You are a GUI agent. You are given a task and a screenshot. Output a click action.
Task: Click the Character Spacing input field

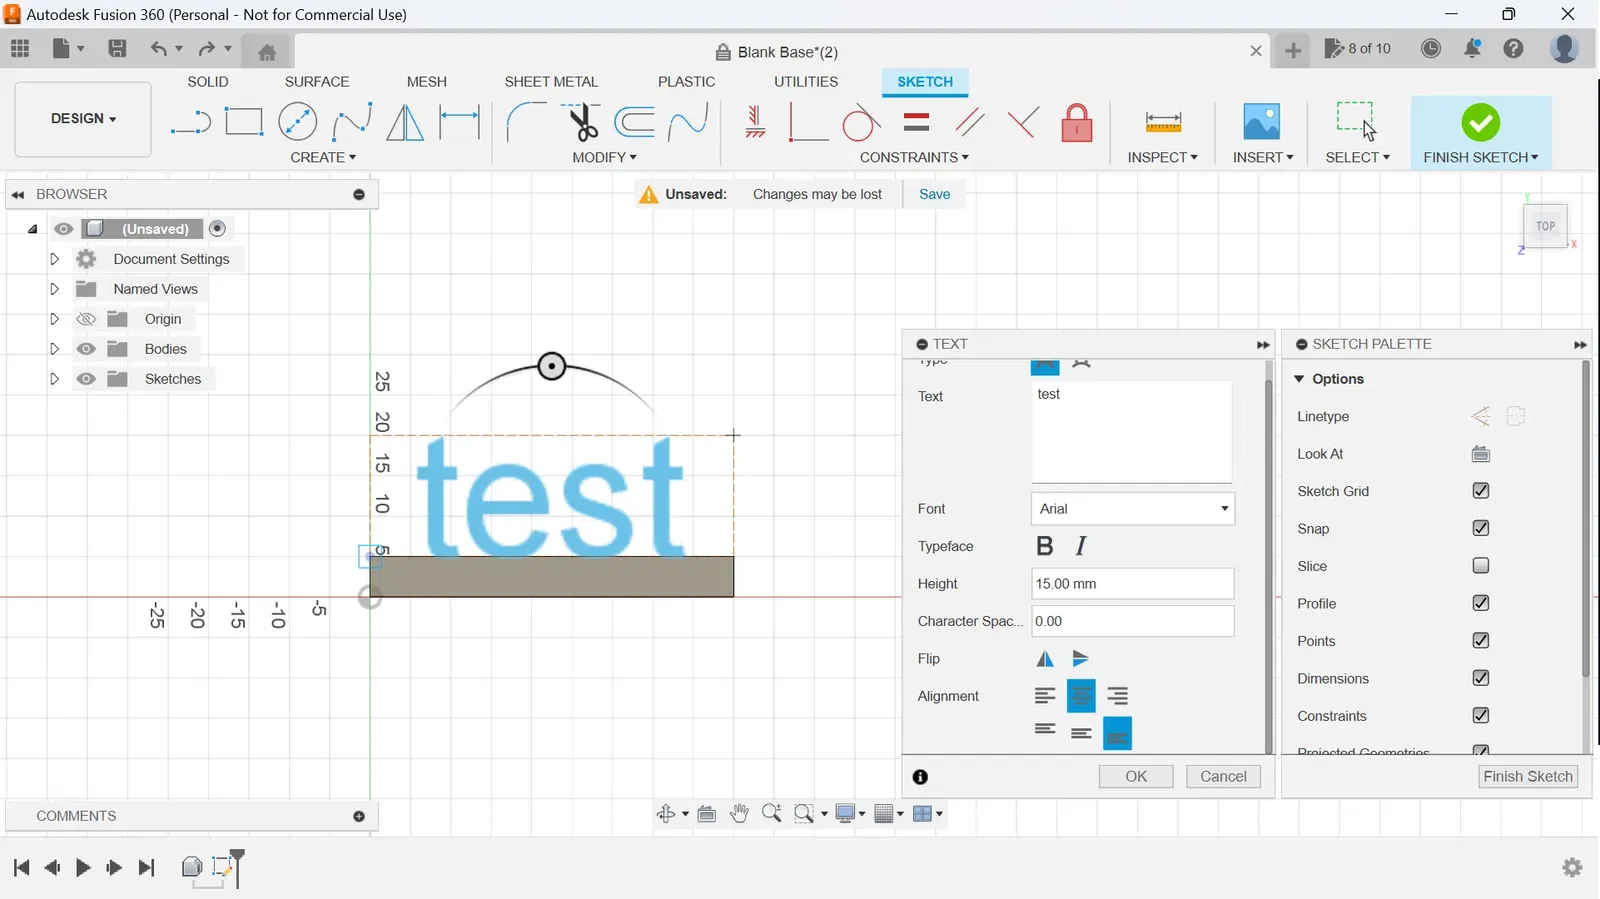click(1132, 621)
